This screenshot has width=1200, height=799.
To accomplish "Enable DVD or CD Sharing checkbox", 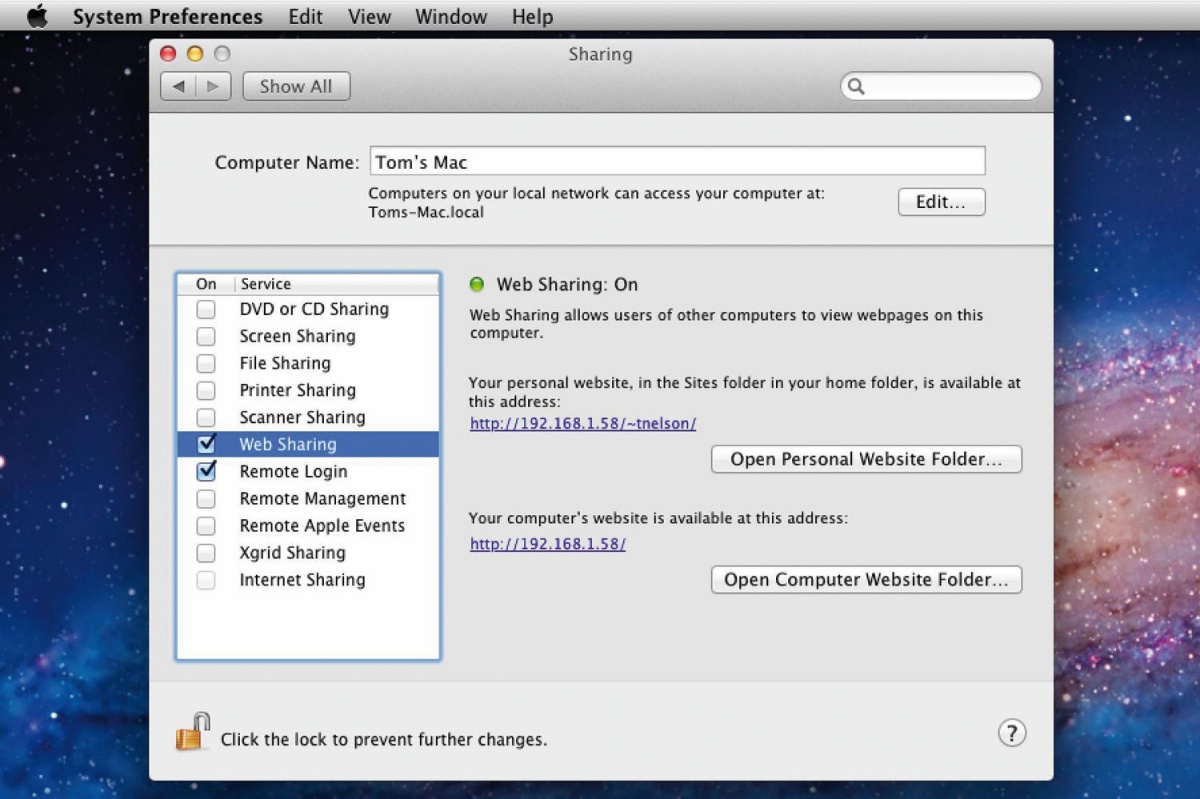I will point(206,310).
